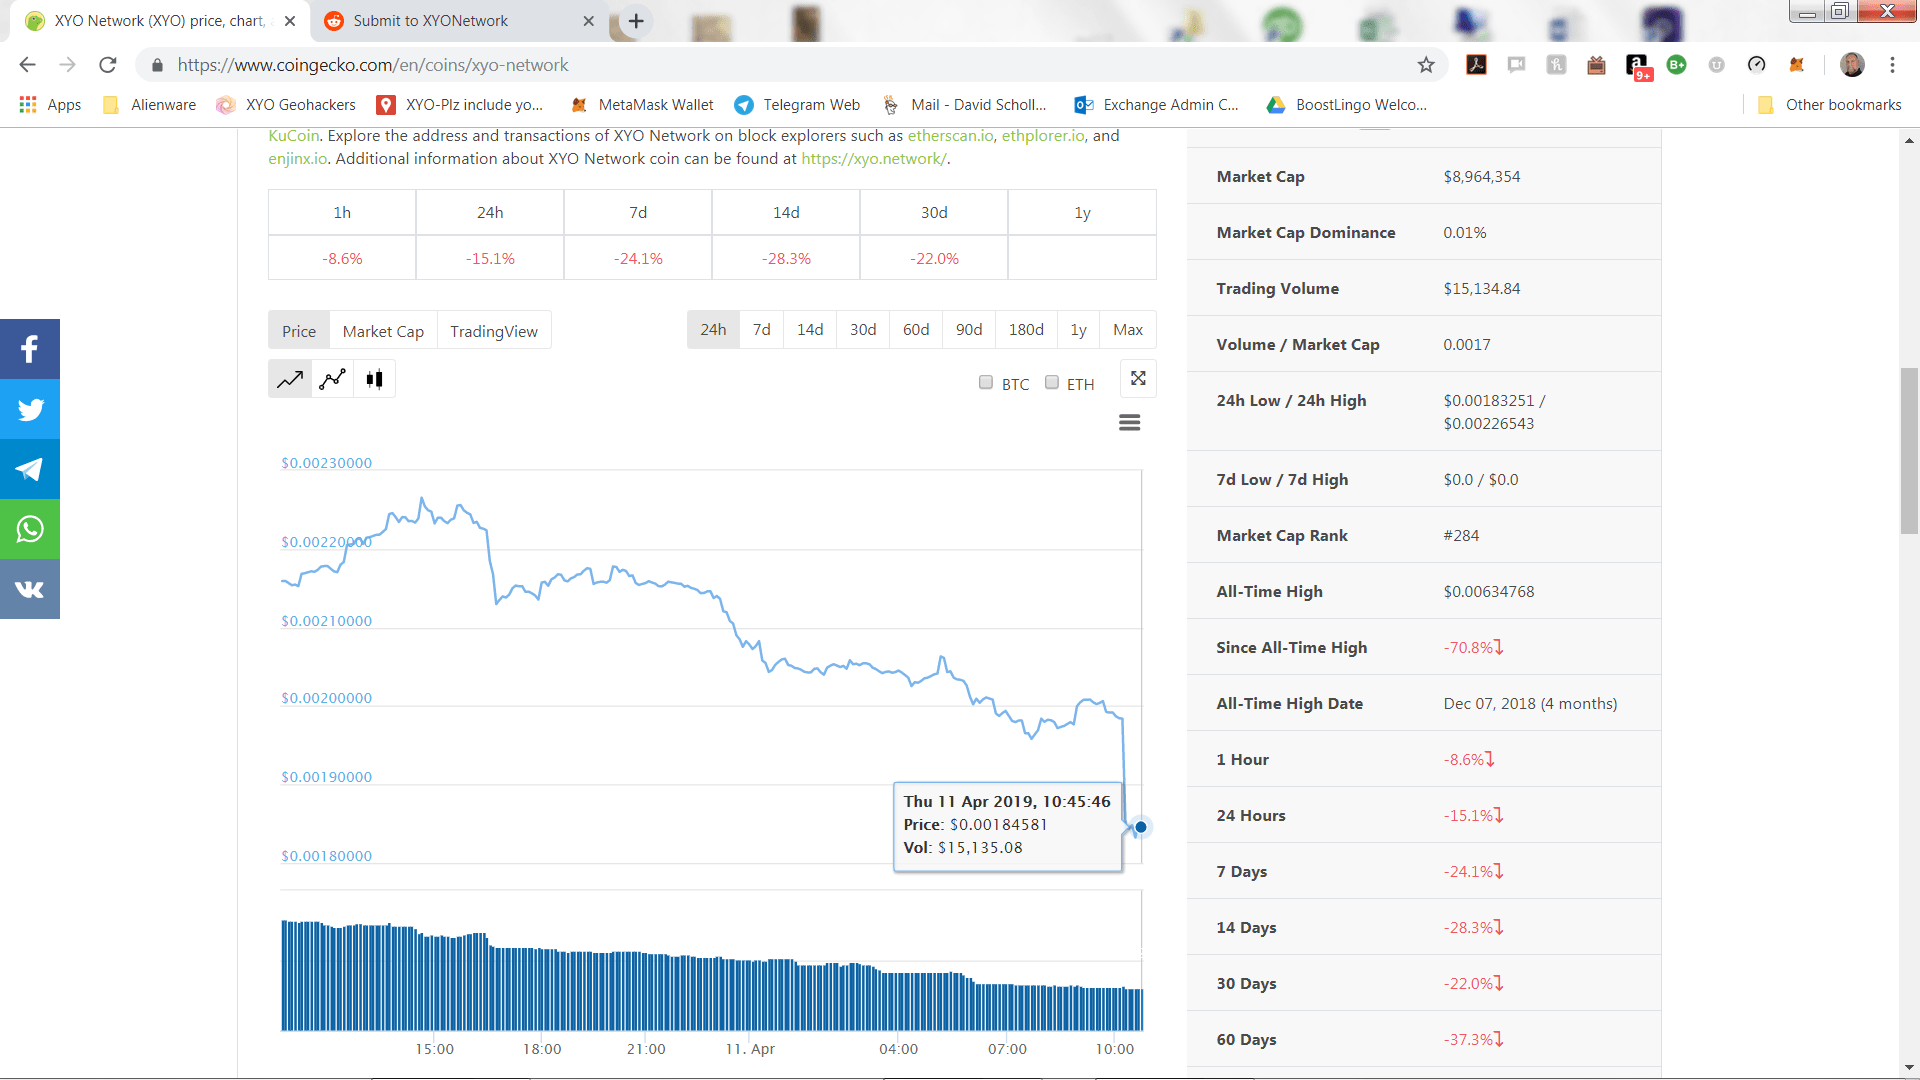
Task: Enable the ETH chart overlay checkbox
Action: 1051,382
